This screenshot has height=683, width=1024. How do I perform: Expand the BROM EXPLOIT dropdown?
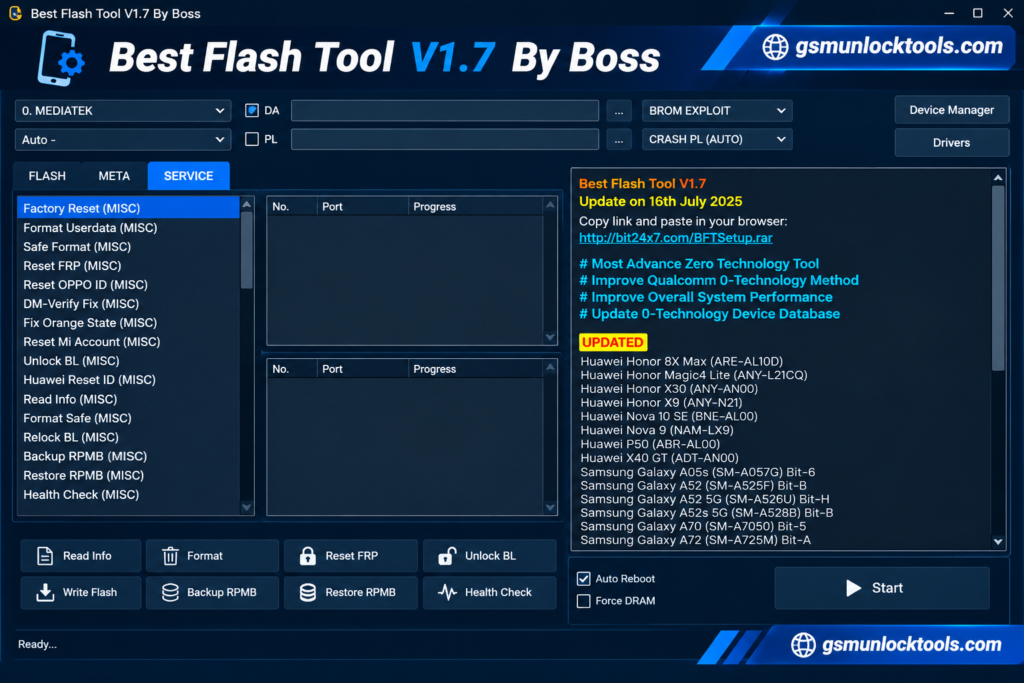(x=717, y=111)
